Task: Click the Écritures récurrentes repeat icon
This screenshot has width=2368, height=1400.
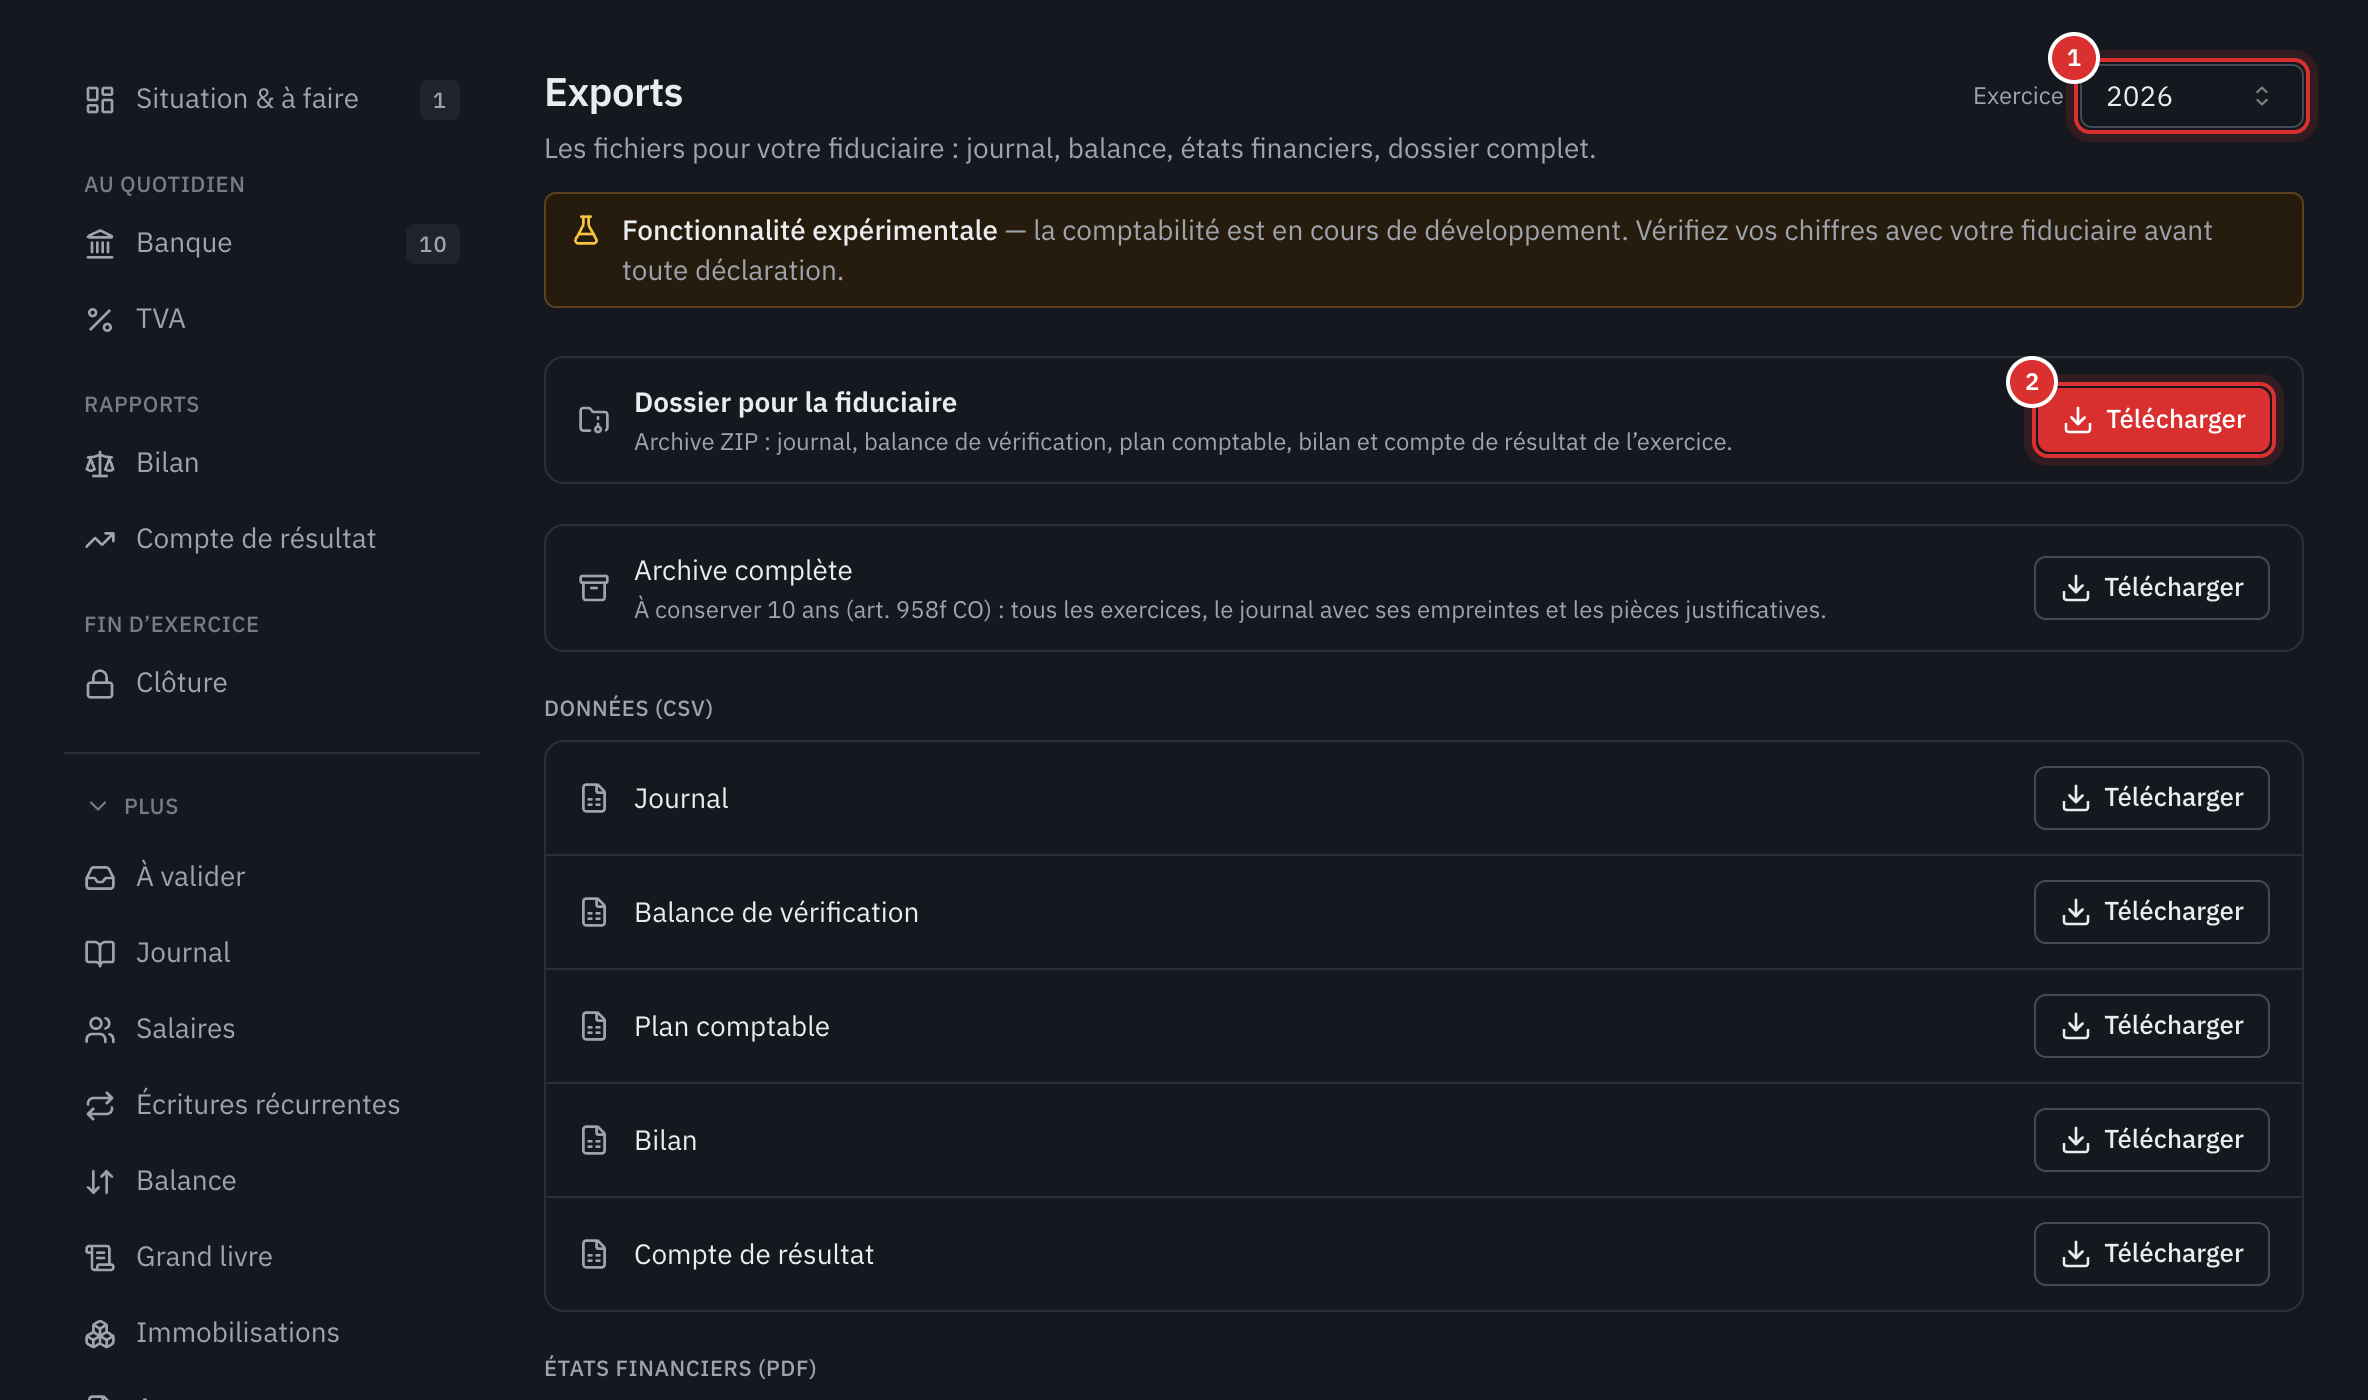Action: coord(100,1106)
